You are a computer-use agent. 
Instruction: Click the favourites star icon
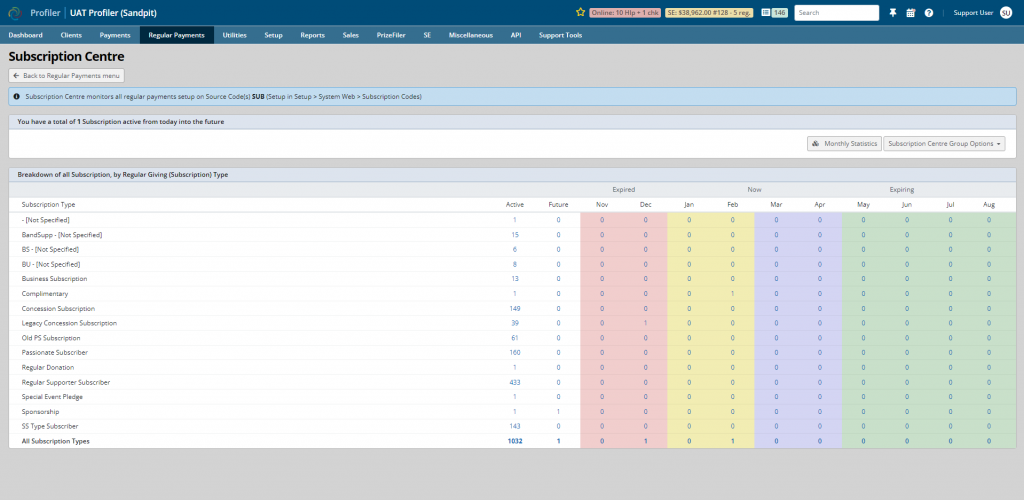pos(580,12)
